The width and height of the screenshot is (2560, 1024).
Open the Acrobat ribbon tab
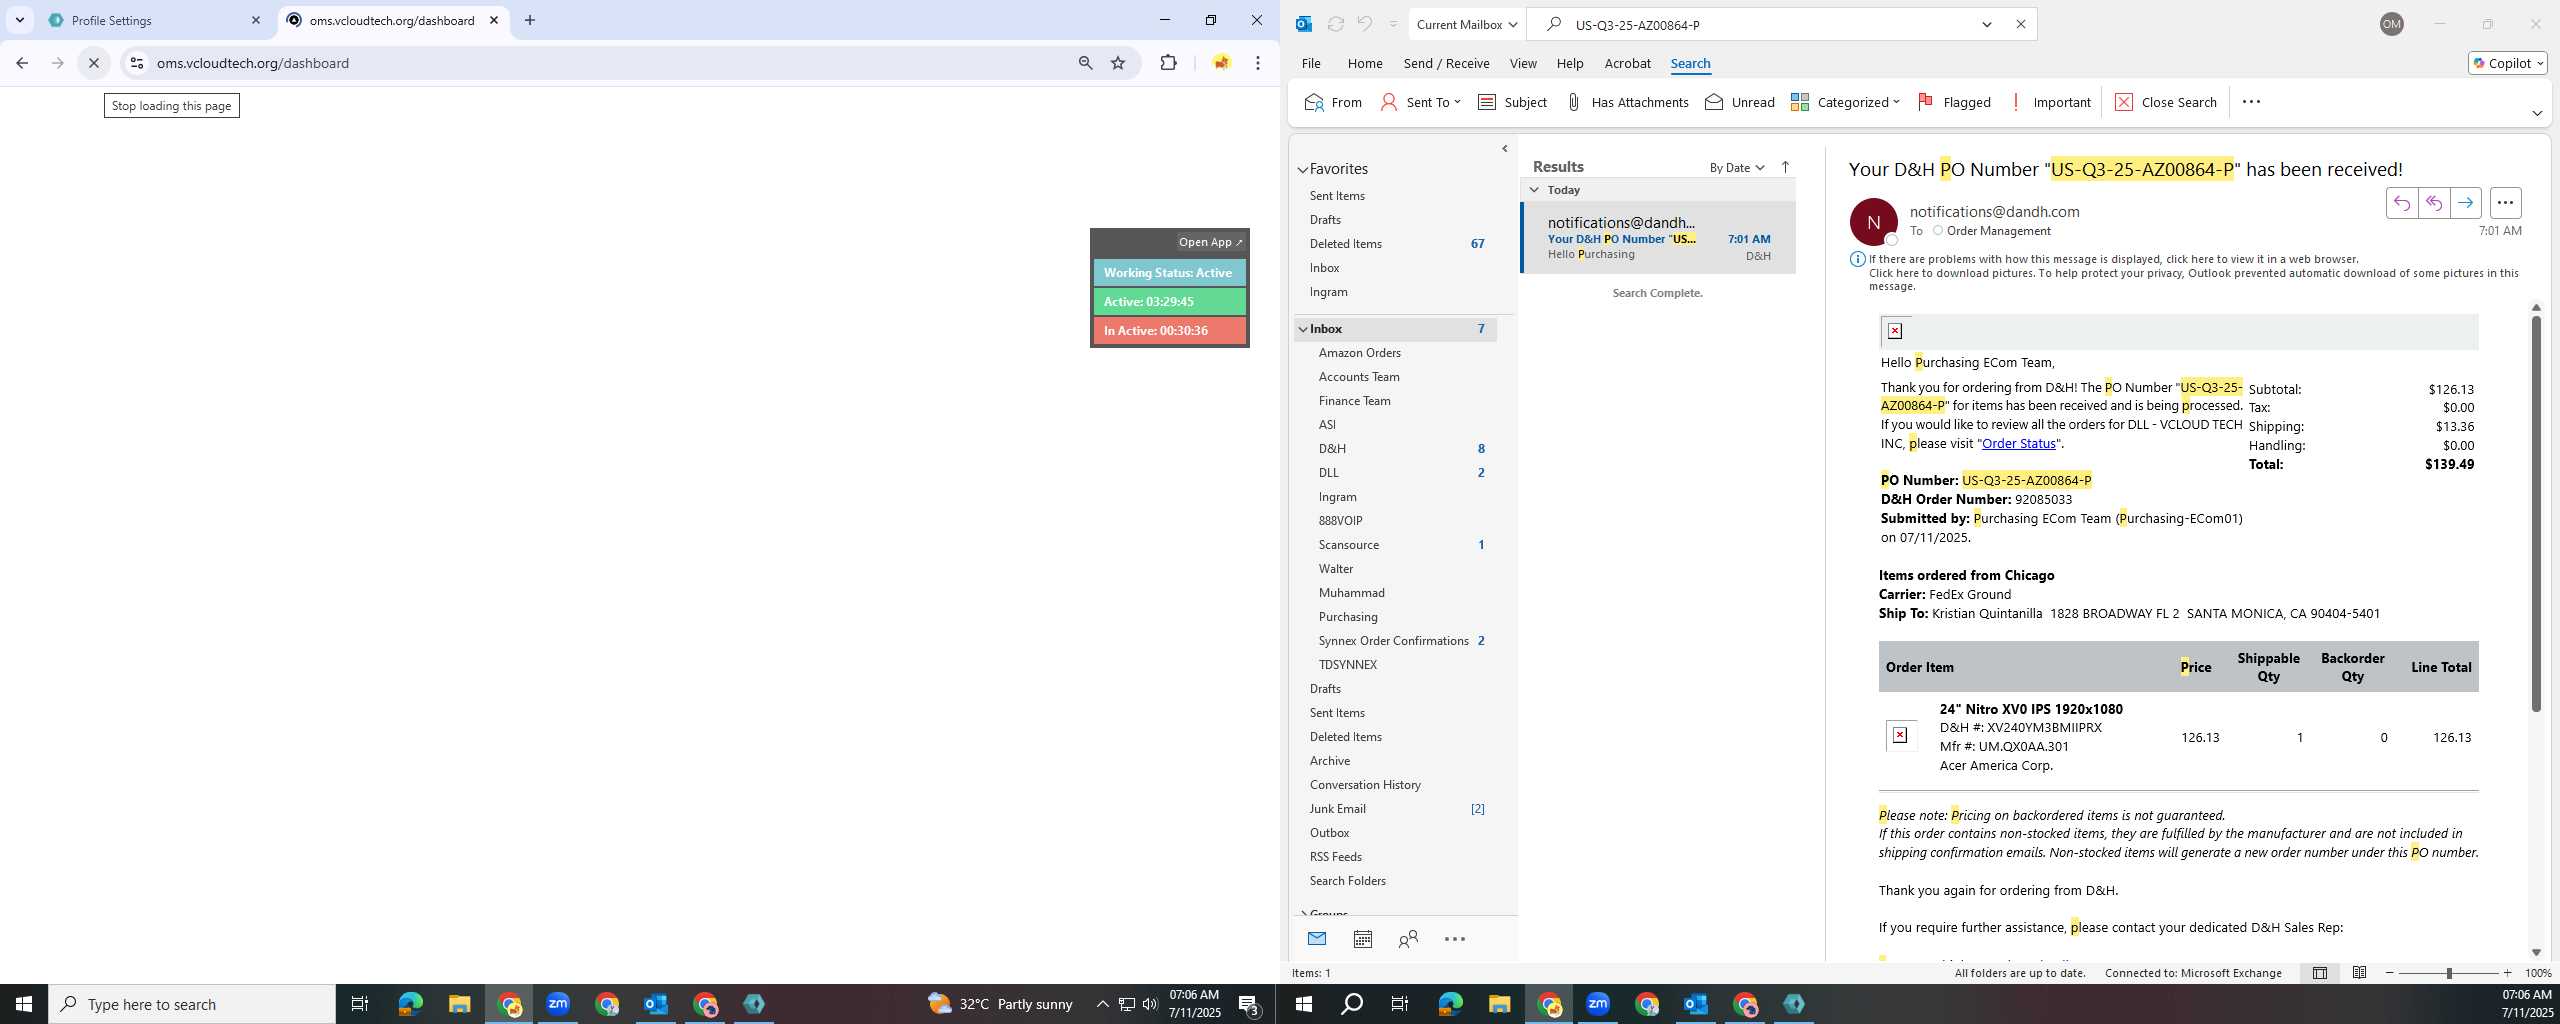pyautogui.click(x=1627, y=63)
